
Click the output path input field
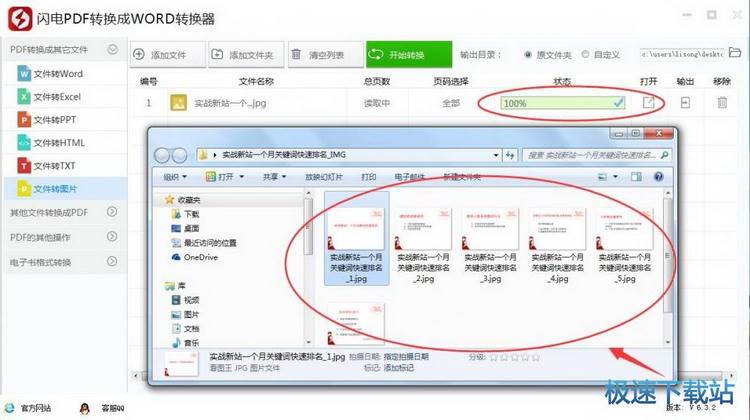click(x=682, y=54)
